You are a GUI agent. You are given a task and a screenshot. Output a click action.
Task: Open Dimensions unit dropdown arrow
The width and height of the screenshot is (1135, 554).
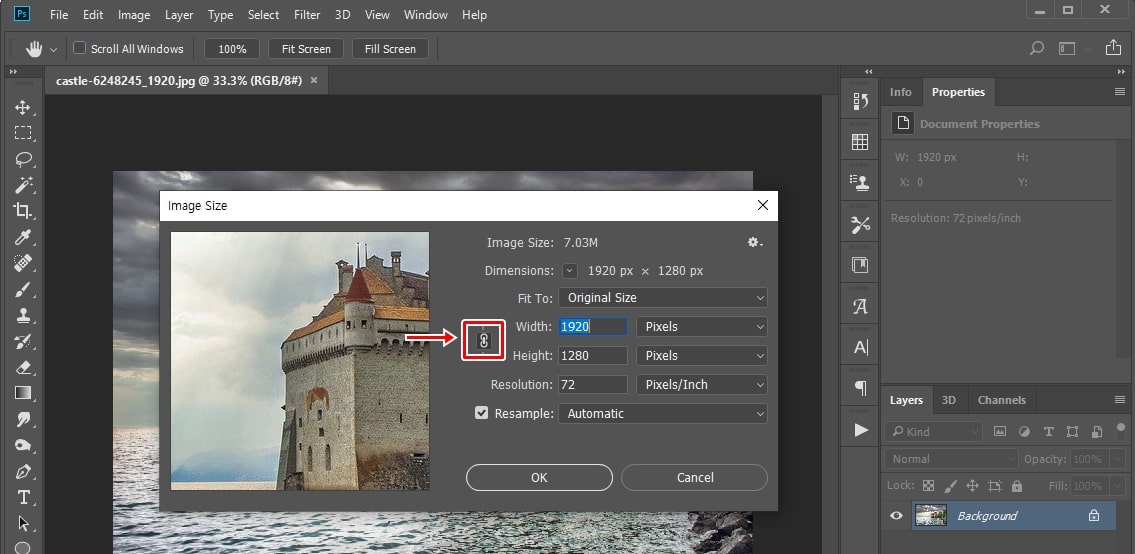click(x=570, y=271)
